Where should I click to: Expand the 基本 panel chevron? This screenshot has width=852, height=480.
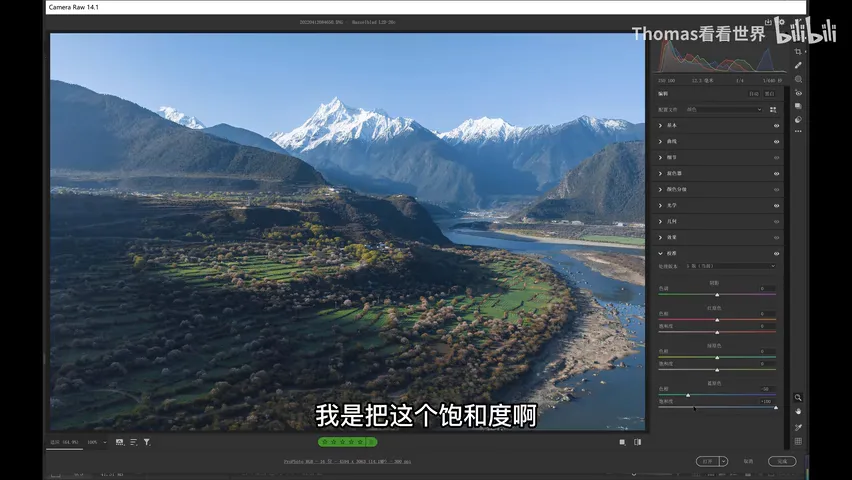click(660, 126)
